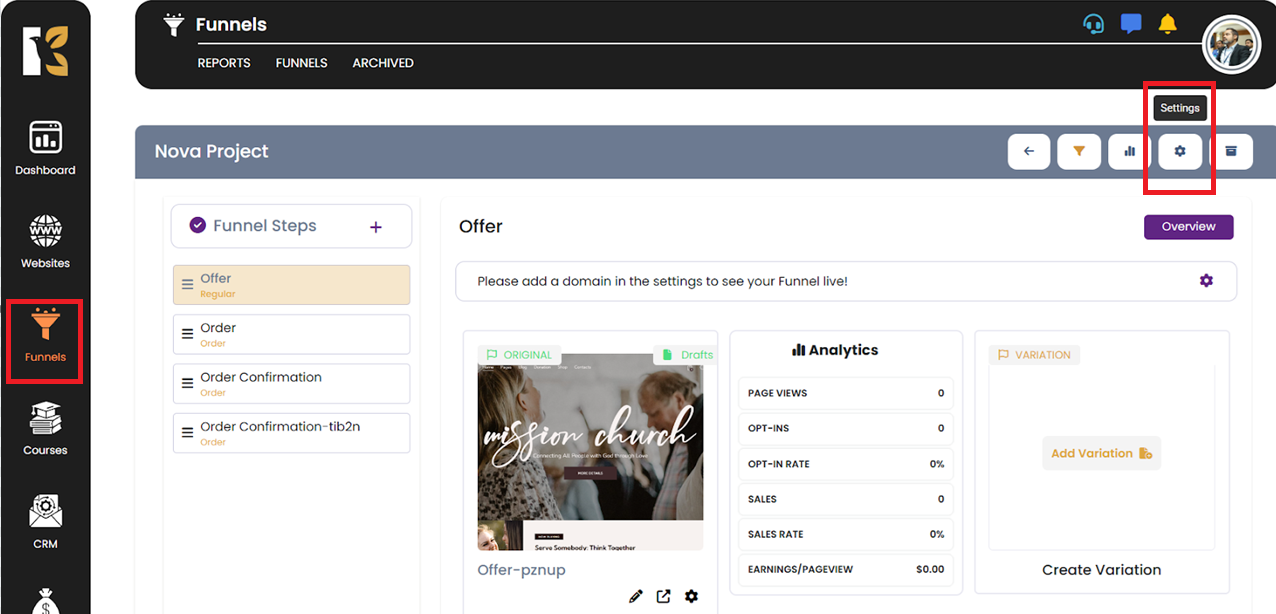1276x614 pixels.
Task: Open the Dashboard from the sidebar
Action: pos(45,148)
